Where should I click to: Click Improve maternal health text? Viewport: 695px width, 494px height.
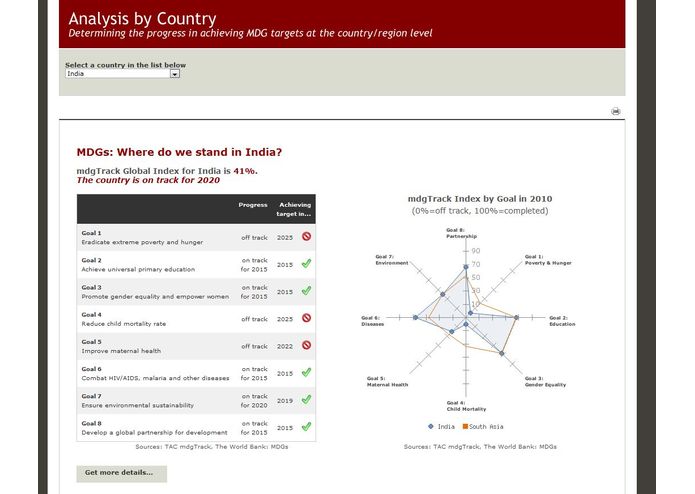(121, 351)
